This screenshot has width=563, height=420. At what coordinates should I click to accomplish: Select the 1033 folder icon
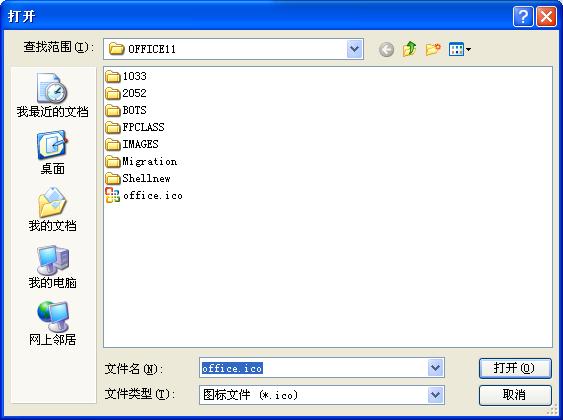coord(113,76)
